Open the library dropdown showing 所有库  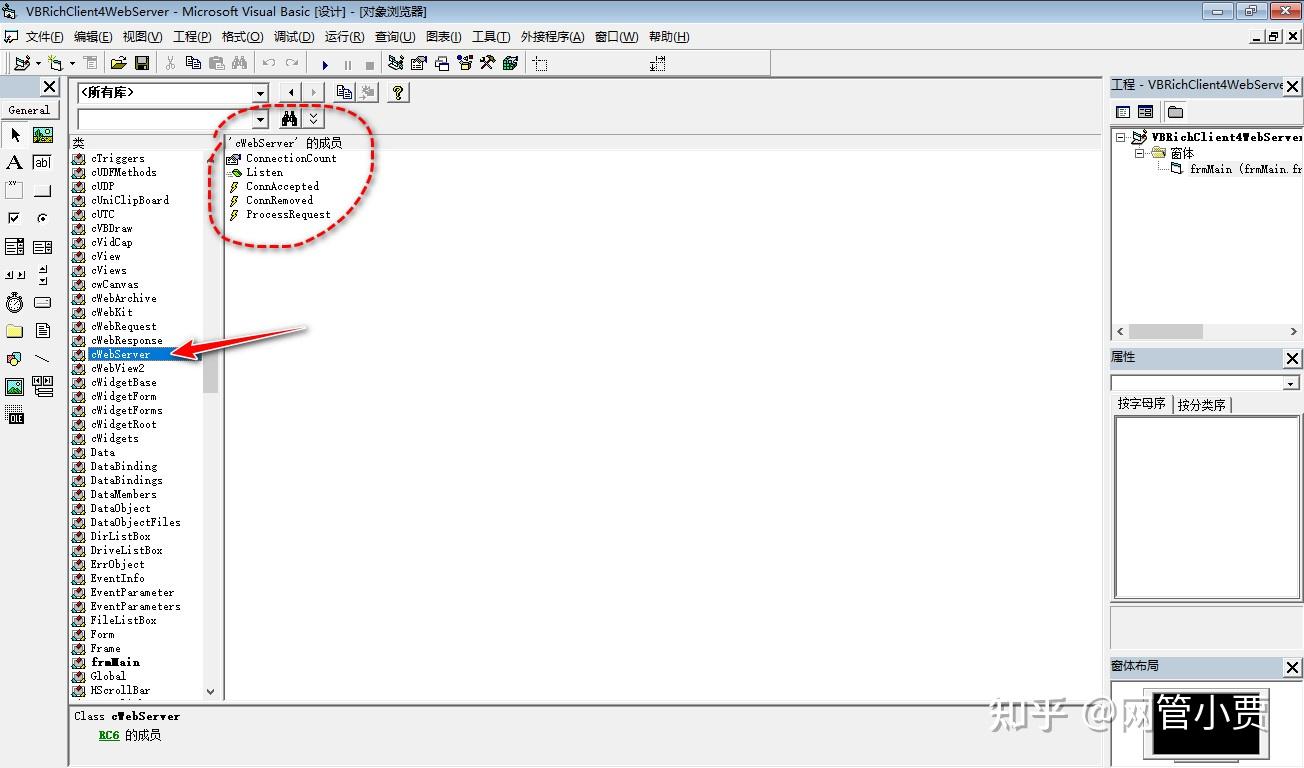pyautogui.click(x=259, y=91)
